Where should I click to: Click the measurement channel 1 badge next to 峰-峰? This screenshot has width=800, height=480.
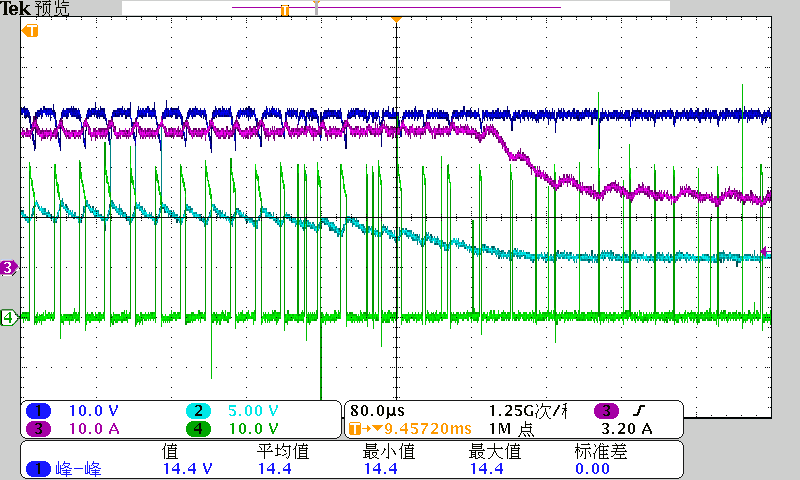[x=38, y=469]
